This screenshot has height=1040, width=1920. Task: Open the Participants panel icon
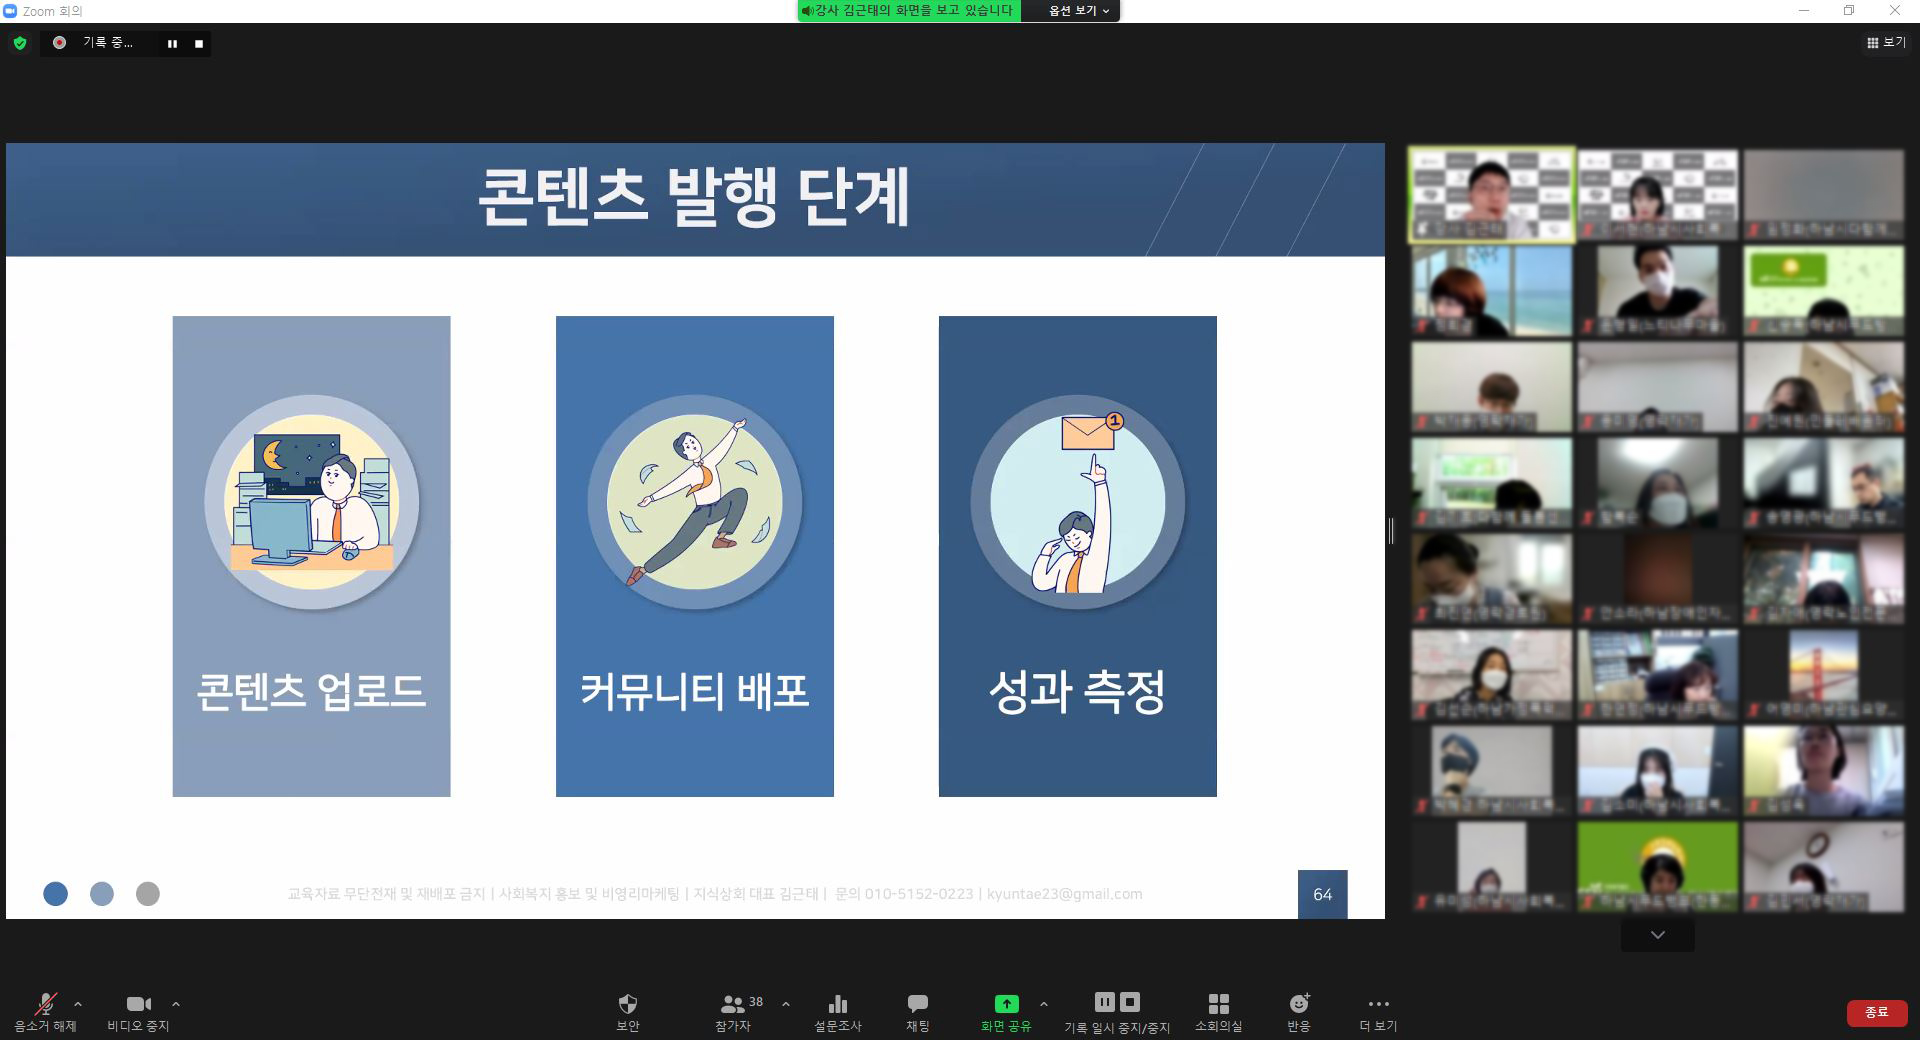[x=733, y=1004]
